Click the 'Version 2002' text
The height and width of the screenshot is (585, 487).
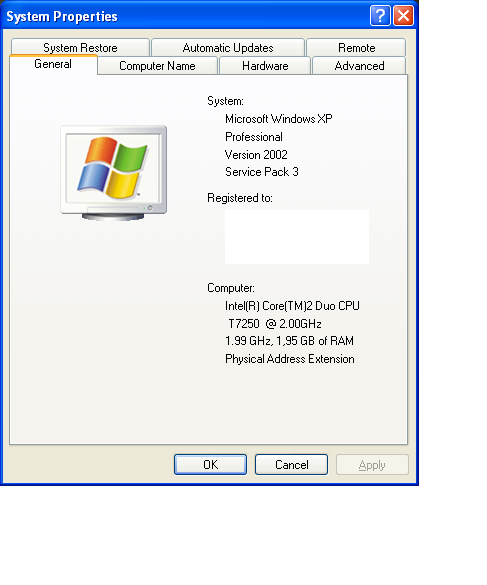[x=256, y=154]
